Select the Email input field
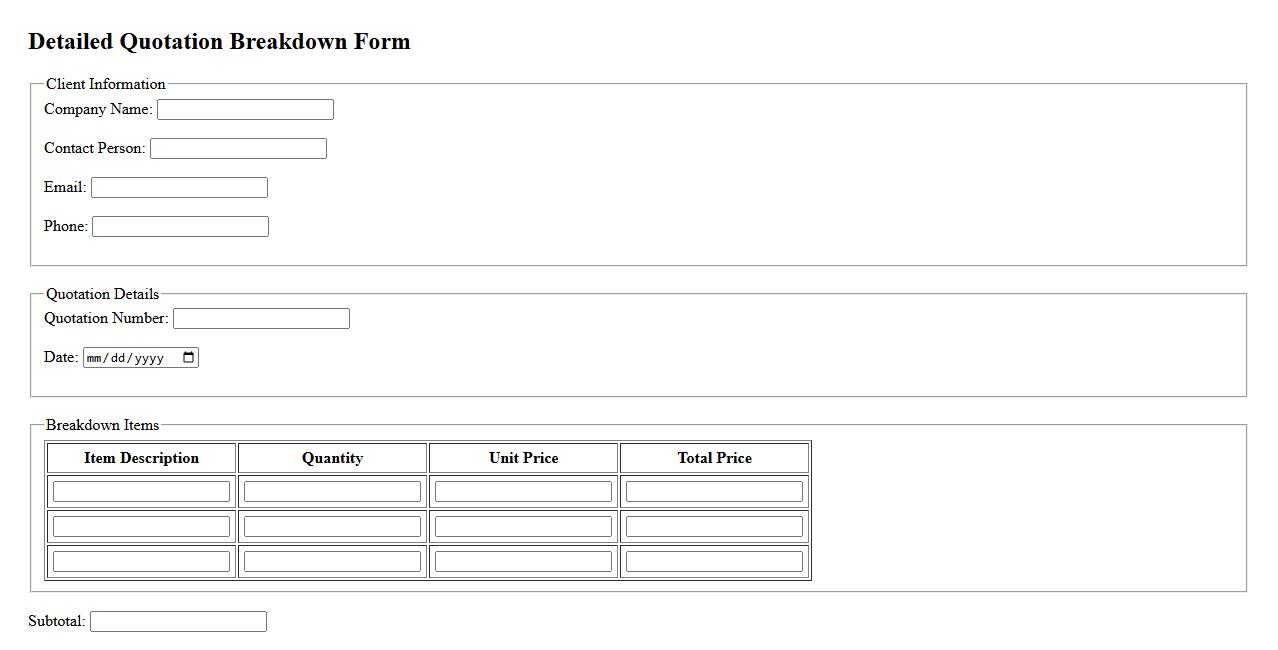The image size is (1278, 650). [179, 188]
